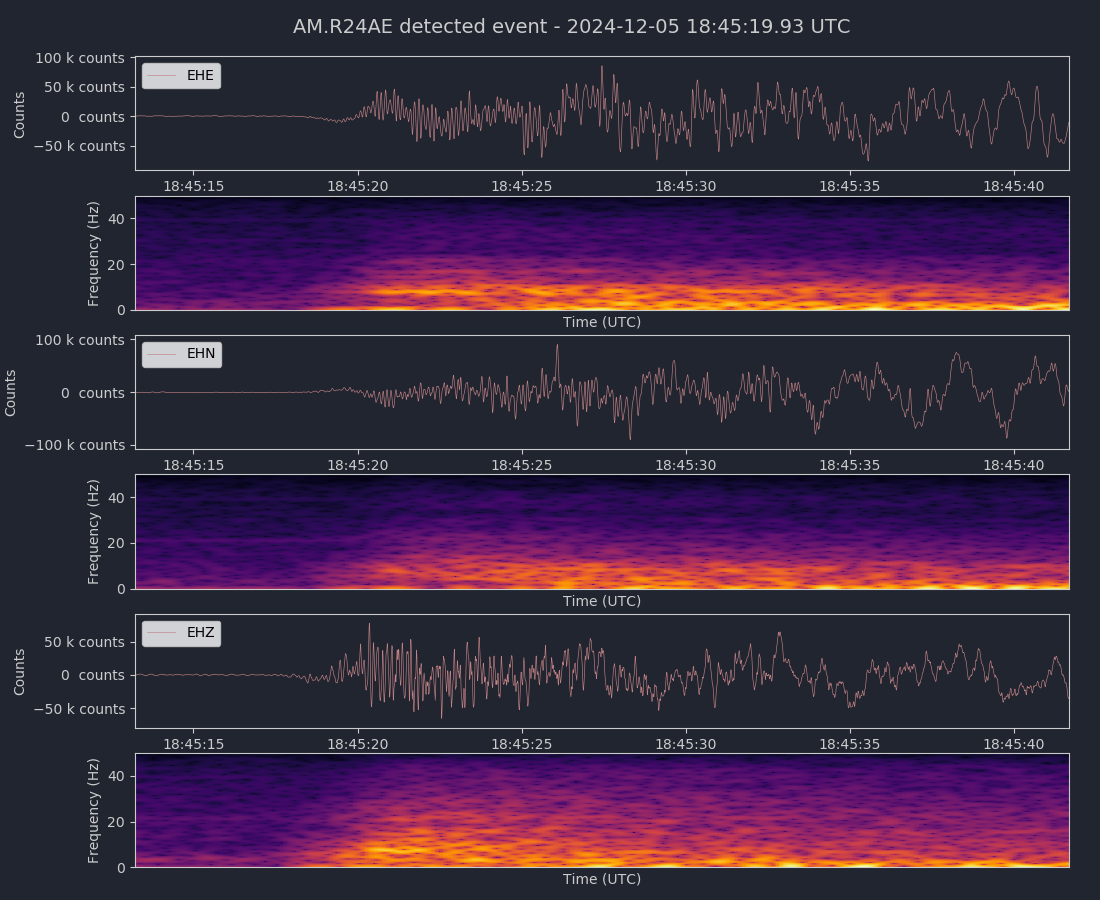Screen dimensions: 1100x900
Task: Click 'Frequency (Hz)' label of EHE spectrogram
Action: [93, 254]
